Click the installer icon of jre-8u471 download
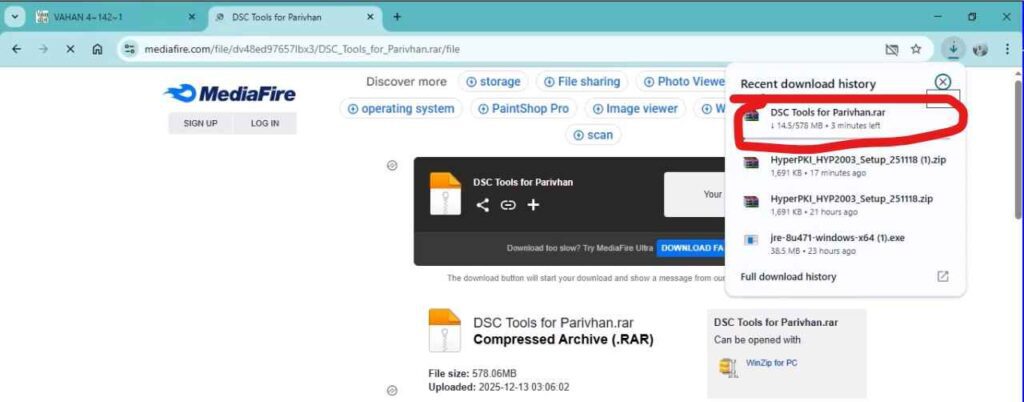Viewport: 1024px width, 402px height. (x=752, y=240)
